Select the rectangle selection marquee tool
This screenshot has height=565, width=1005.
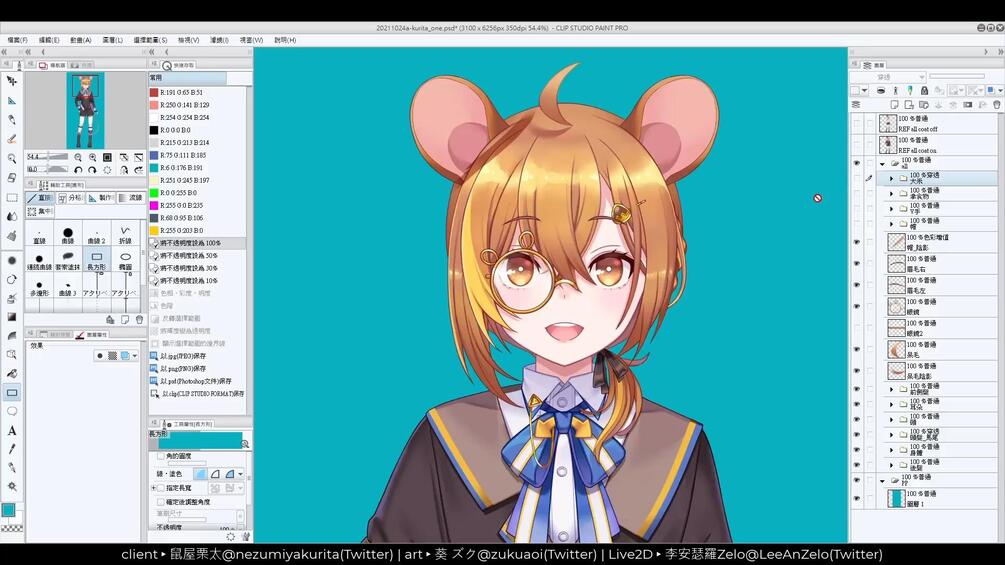(x=12, y=197)
